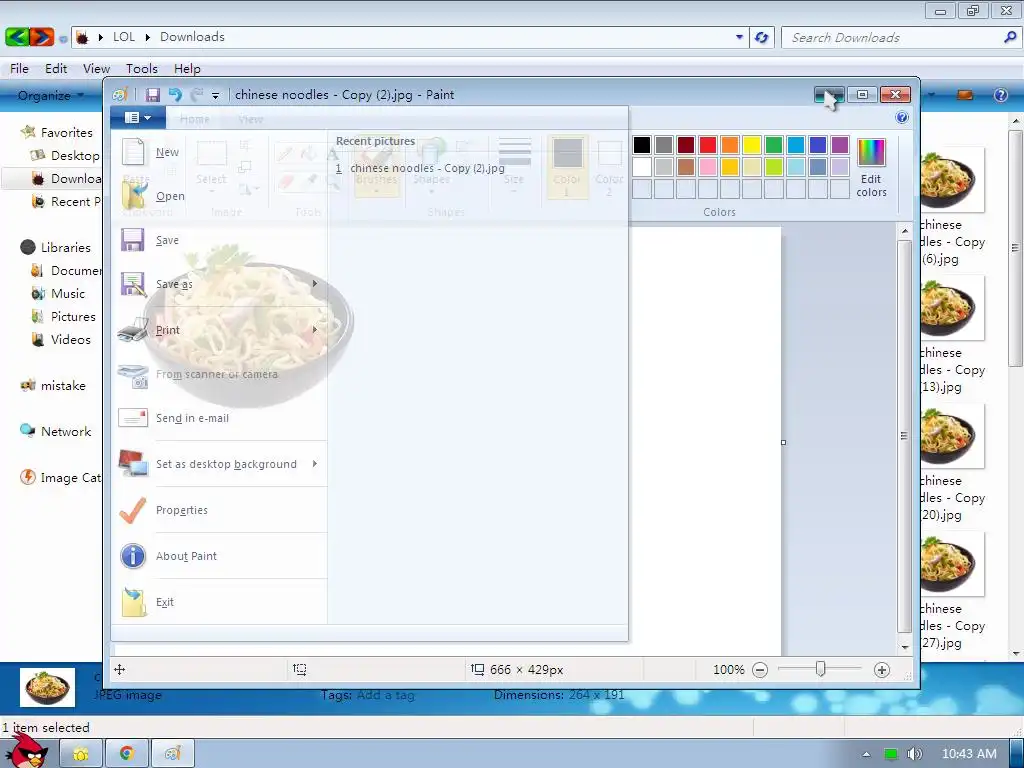This screenshot has width=1024, height=768.
Task: Pick the red color swatch
Action: click(x=708, y=145)
